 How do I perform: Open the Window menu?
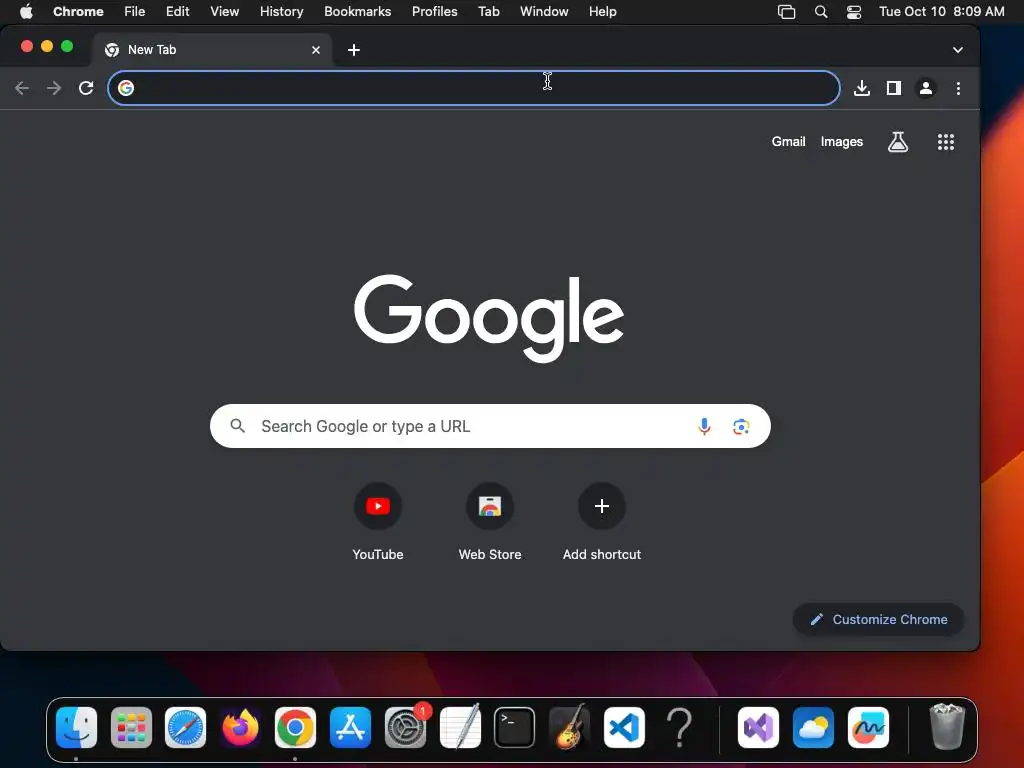(544, 11)
